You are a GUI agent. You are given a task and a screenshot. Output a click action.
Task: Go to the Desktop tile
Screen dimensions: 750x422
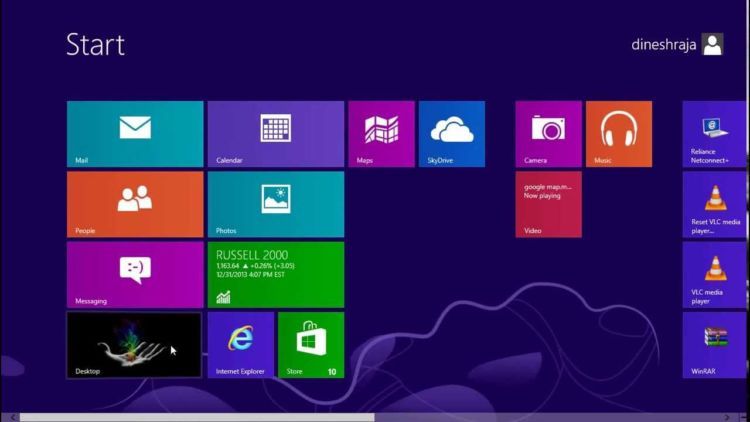134,345
